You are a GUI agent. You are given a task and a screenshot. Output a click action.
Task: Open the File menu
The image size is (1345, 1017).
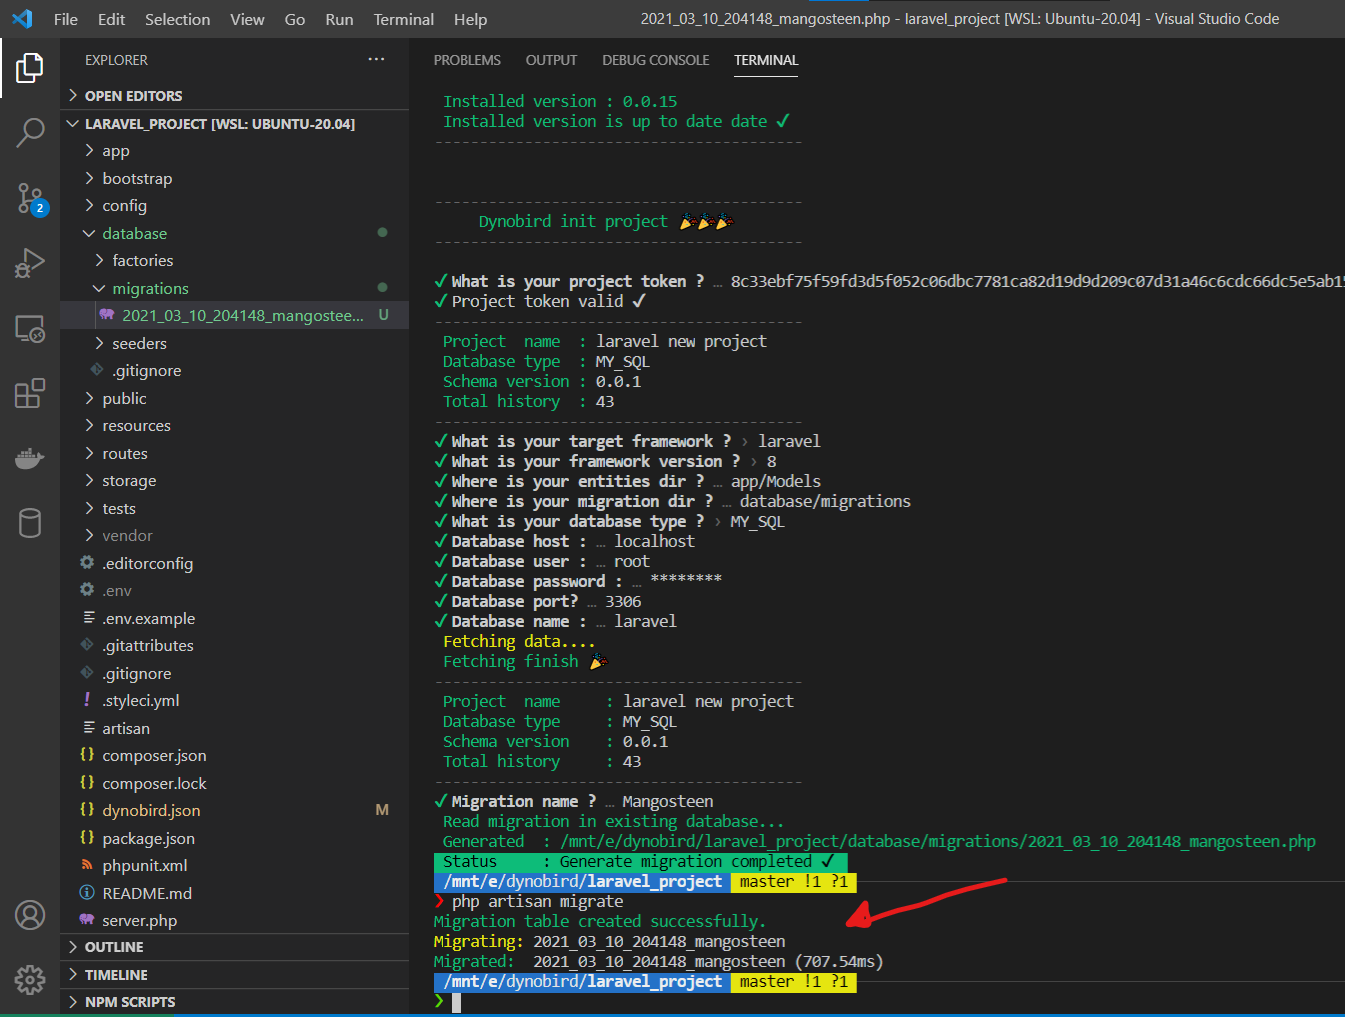pos(66,19)
